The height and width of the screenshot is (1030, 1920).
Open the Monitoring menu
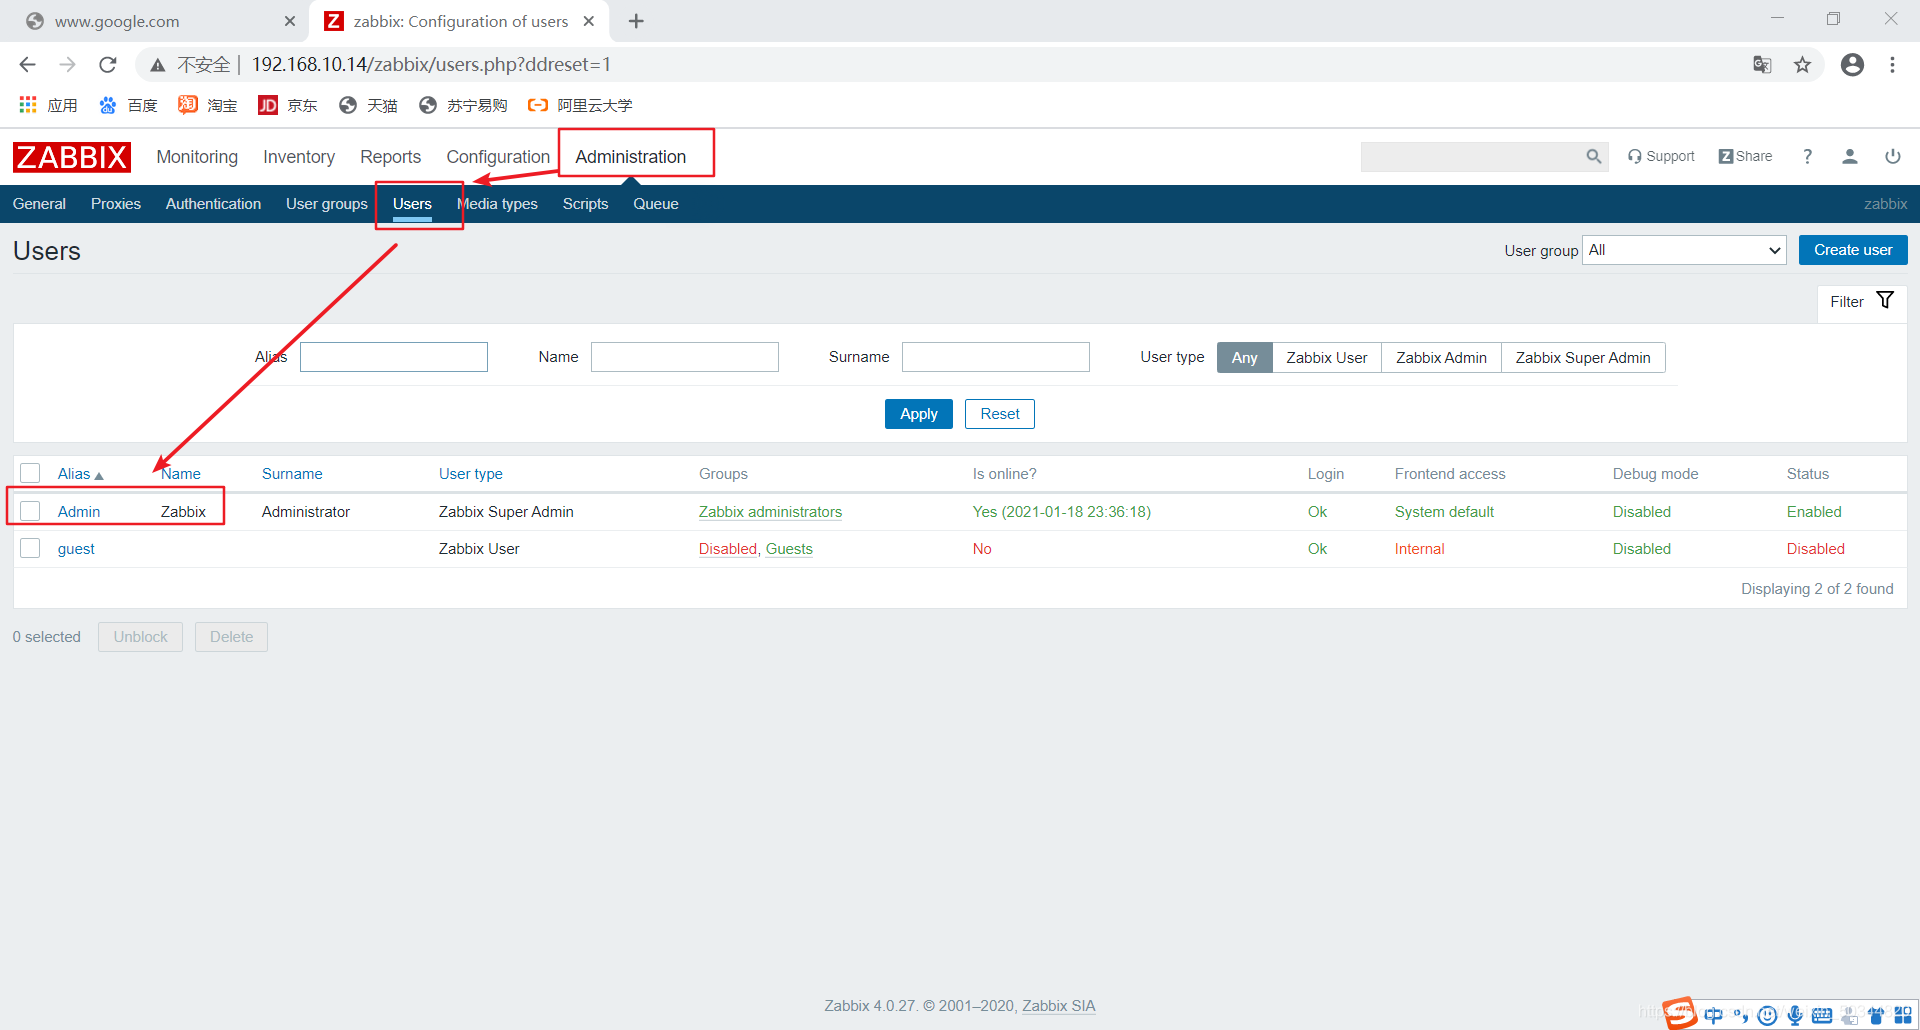point(197,157)
